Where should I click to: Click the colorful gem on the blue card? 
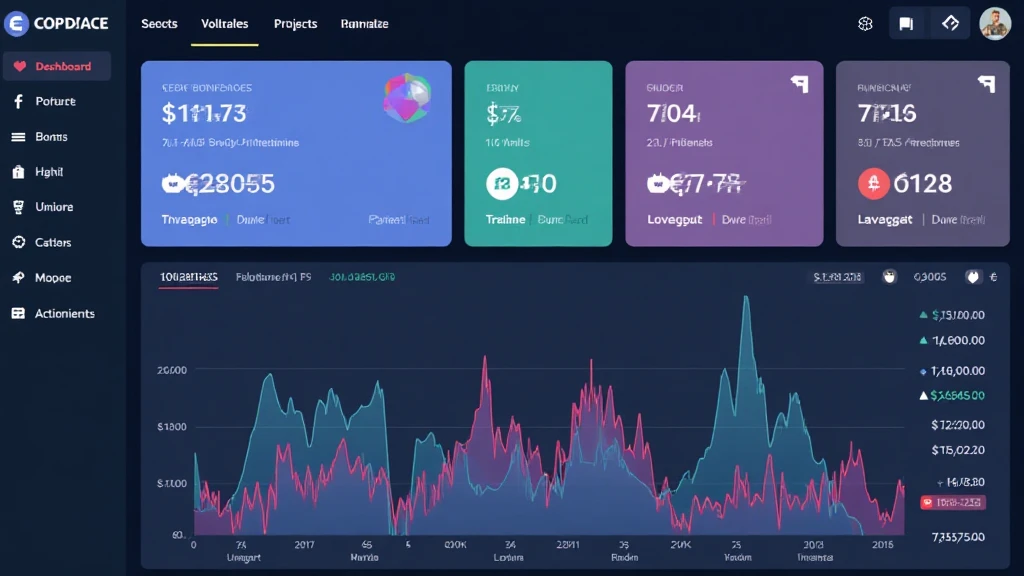coord(406,98)
